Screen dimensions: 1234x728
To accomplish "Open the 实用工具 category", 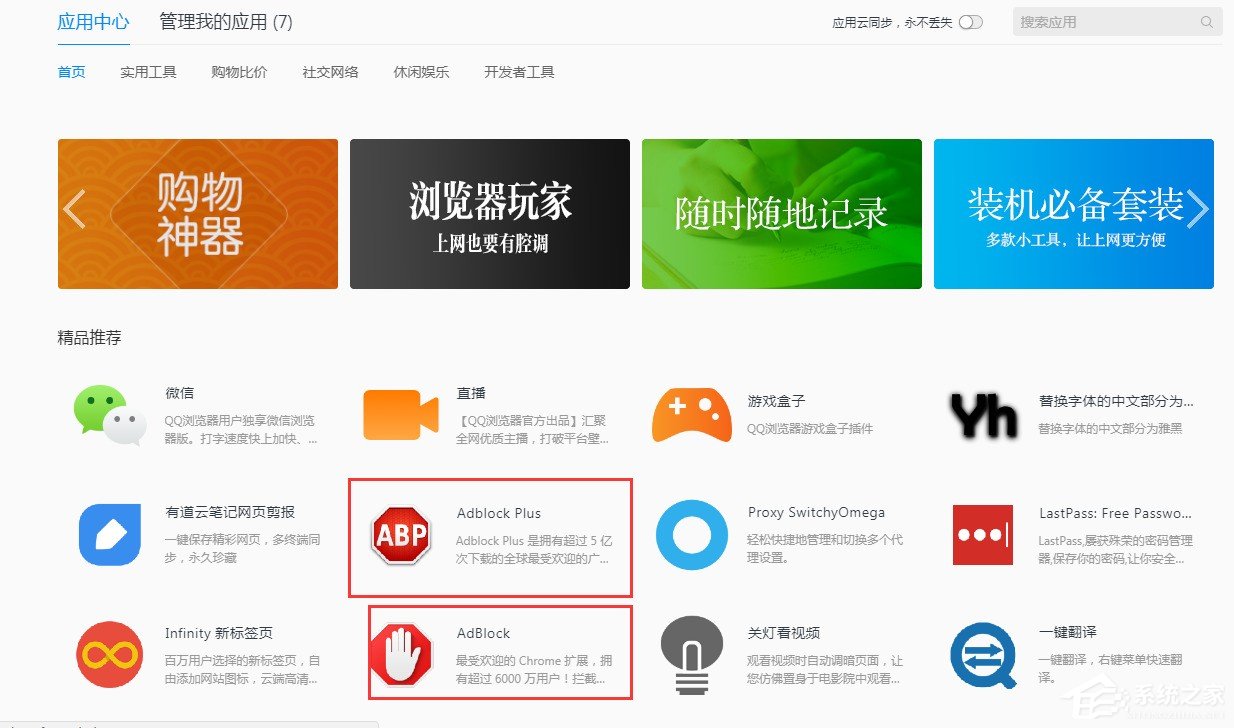I will point(147,71).
